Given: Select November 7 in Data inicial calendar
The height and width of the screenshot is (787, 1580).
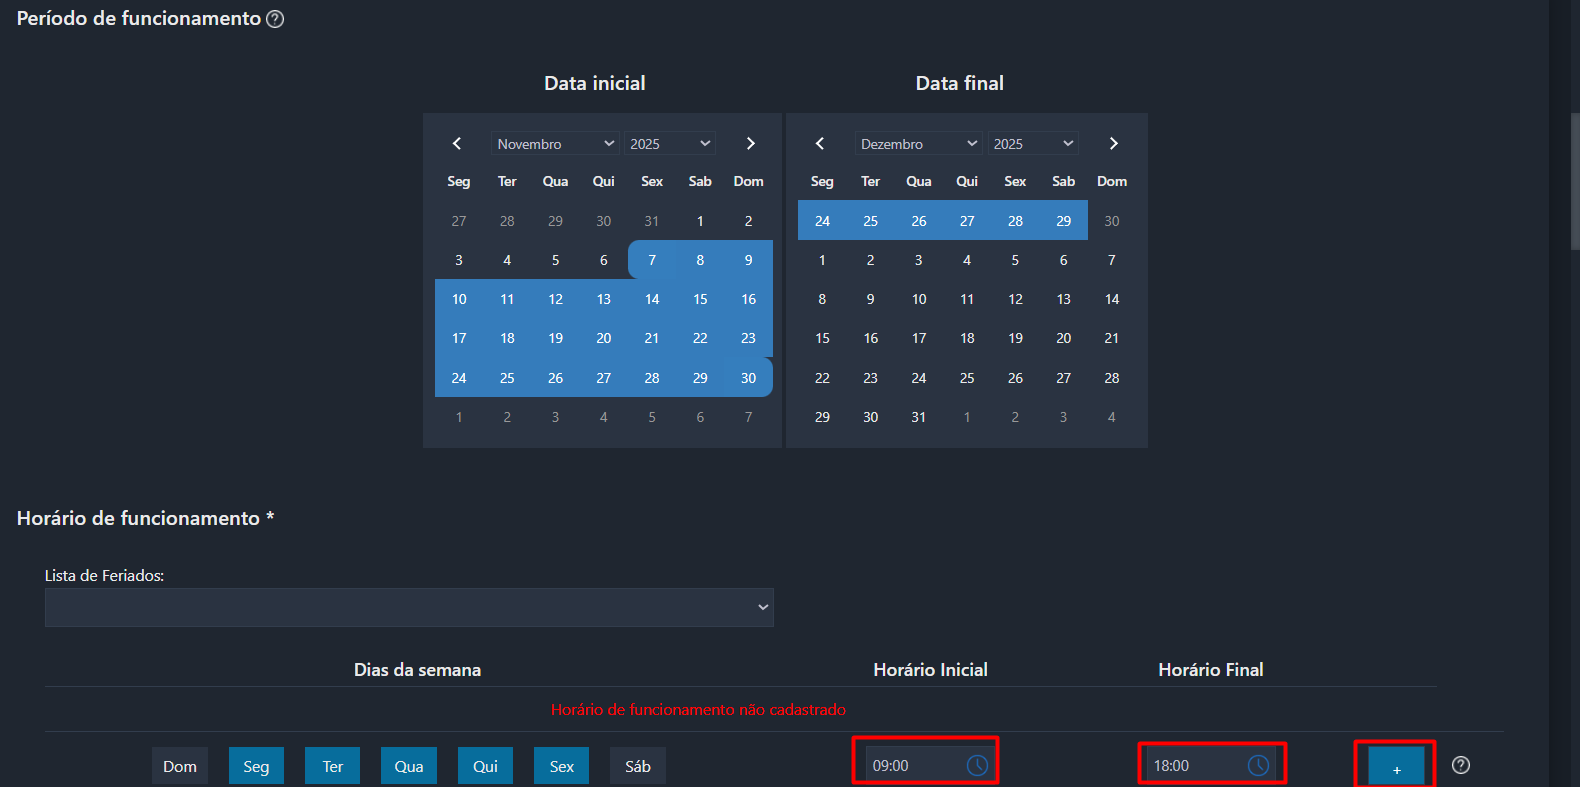Looking at the screenshot, I should [x=652, y=260].
